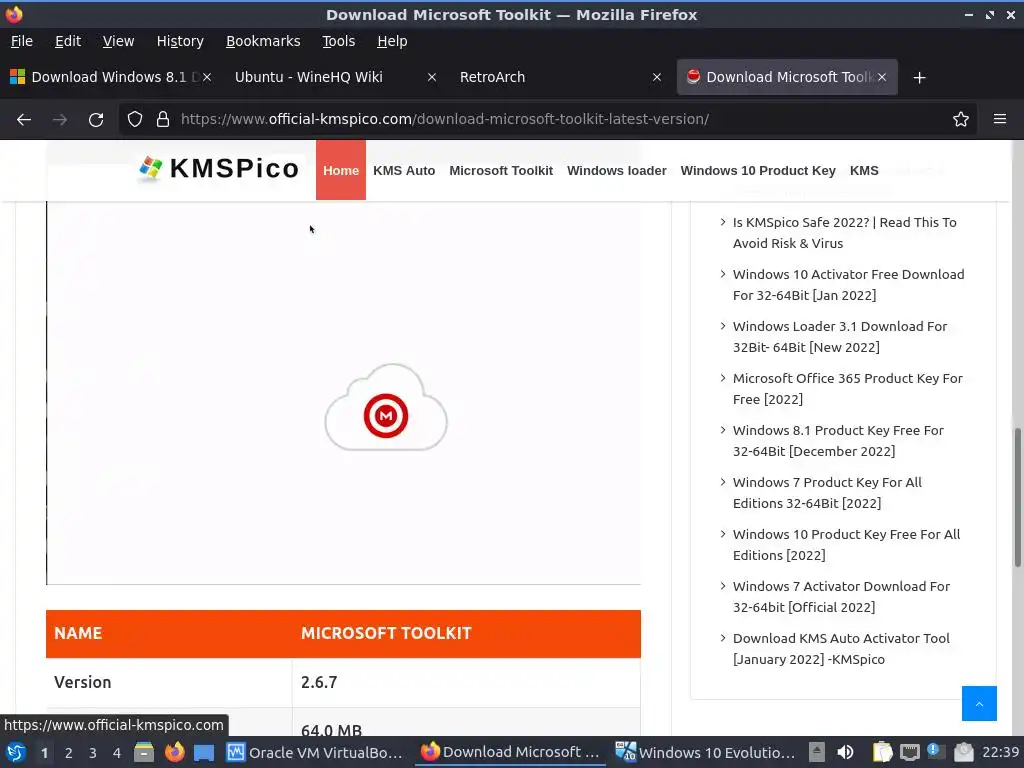Open Windows 10 Product Key Free For All link
The image size is (1024, 768).
(x=846, y=545)
